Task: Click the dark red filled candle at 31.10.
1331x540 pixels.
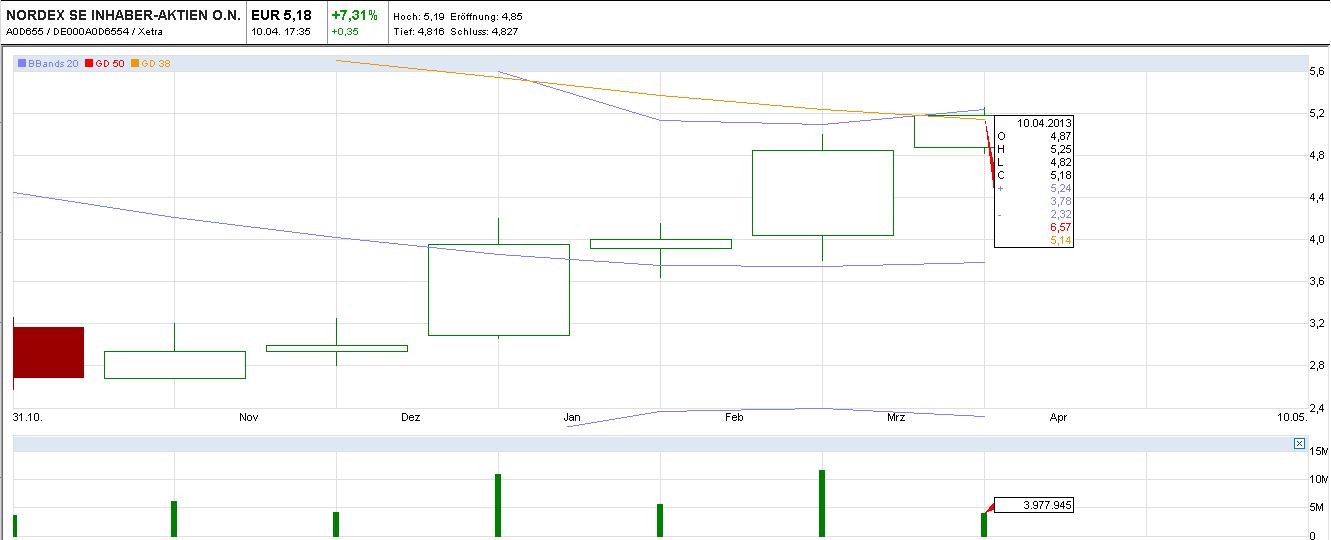Action: point(48,352)
